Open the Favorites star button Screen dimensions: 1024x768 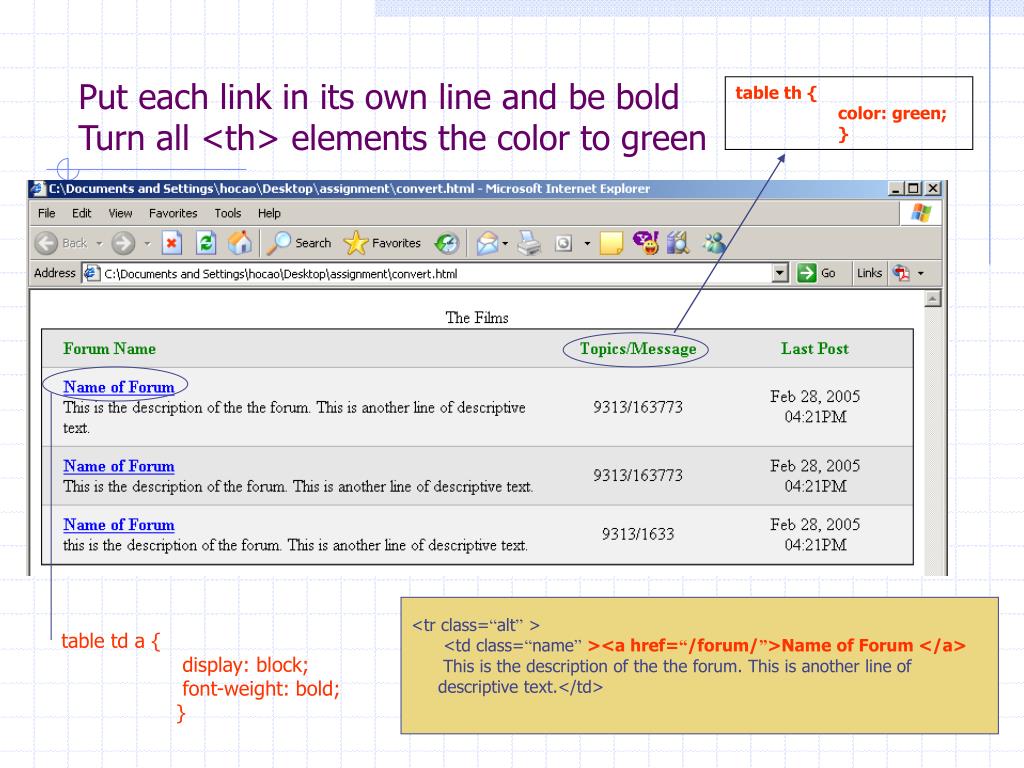tap(382, 243)
